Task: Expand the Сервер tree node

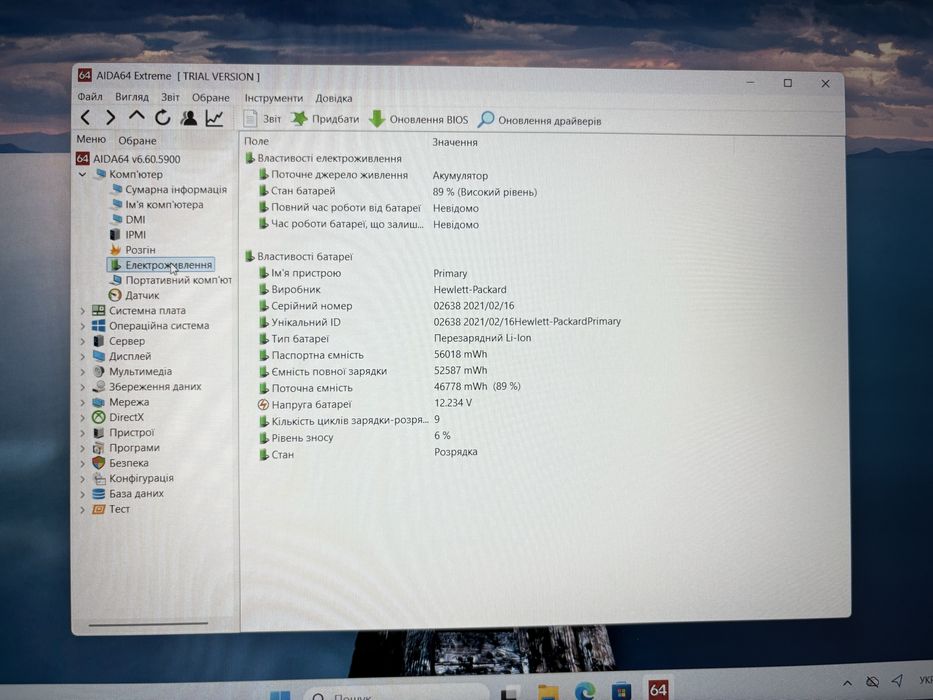Action: click(83, 341)
